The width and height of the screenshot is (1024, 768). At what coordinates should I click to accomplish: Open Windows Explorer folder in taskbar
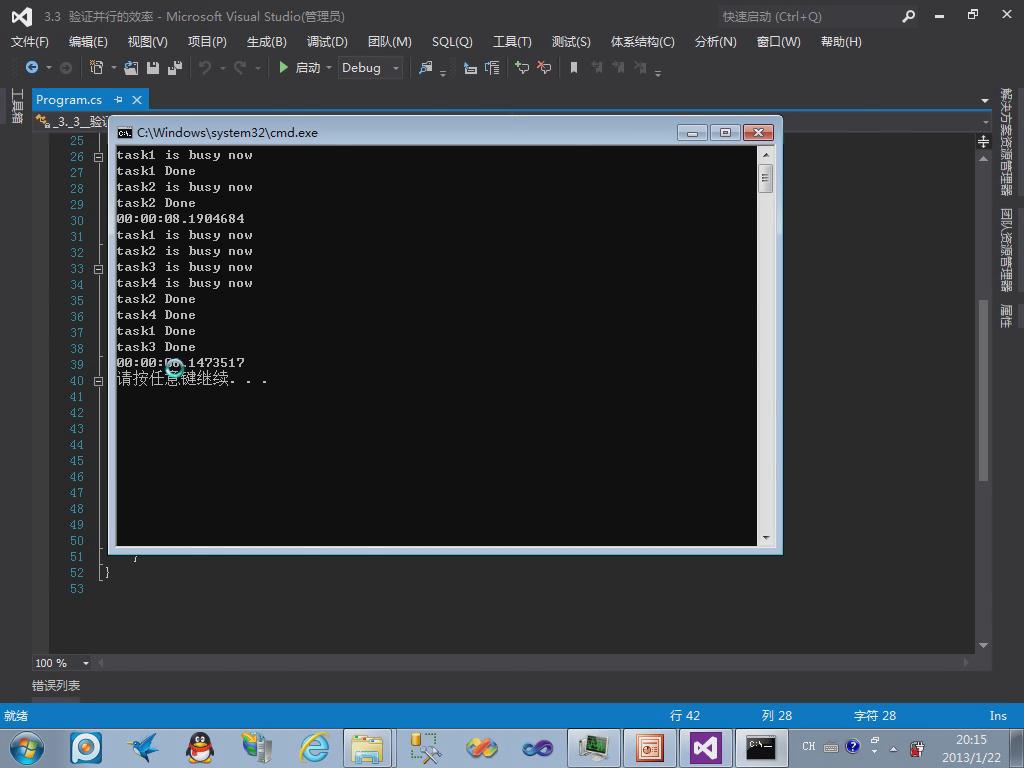pyautogui.click(x=367, y=748)
